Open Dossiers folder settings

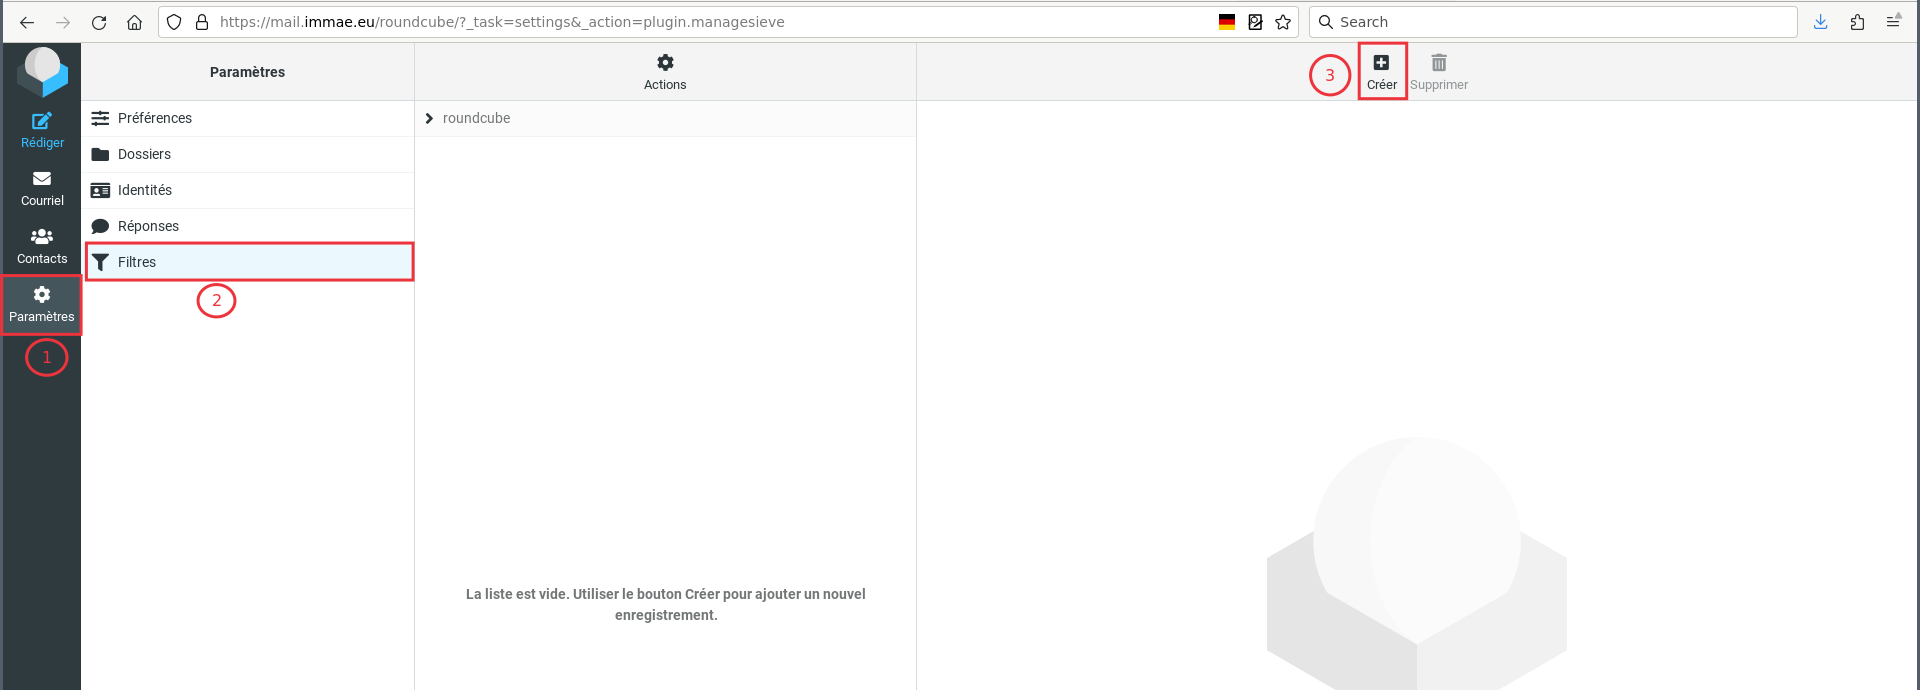(x=248, y=154)
